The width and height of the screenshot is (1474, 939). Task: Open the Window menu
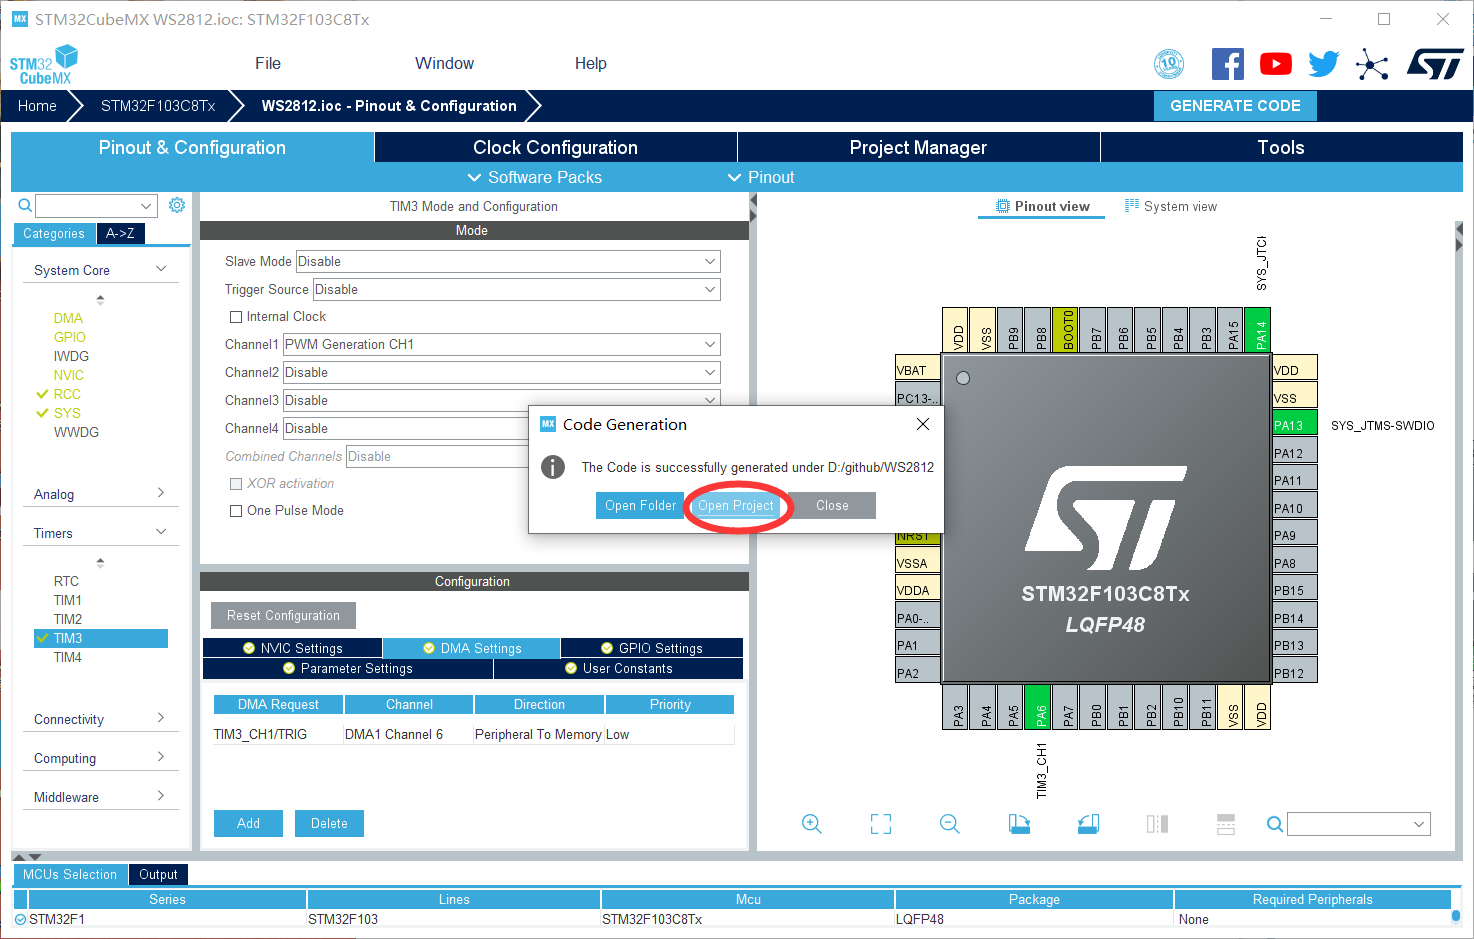pyautogui.click(x=444, y=63)
